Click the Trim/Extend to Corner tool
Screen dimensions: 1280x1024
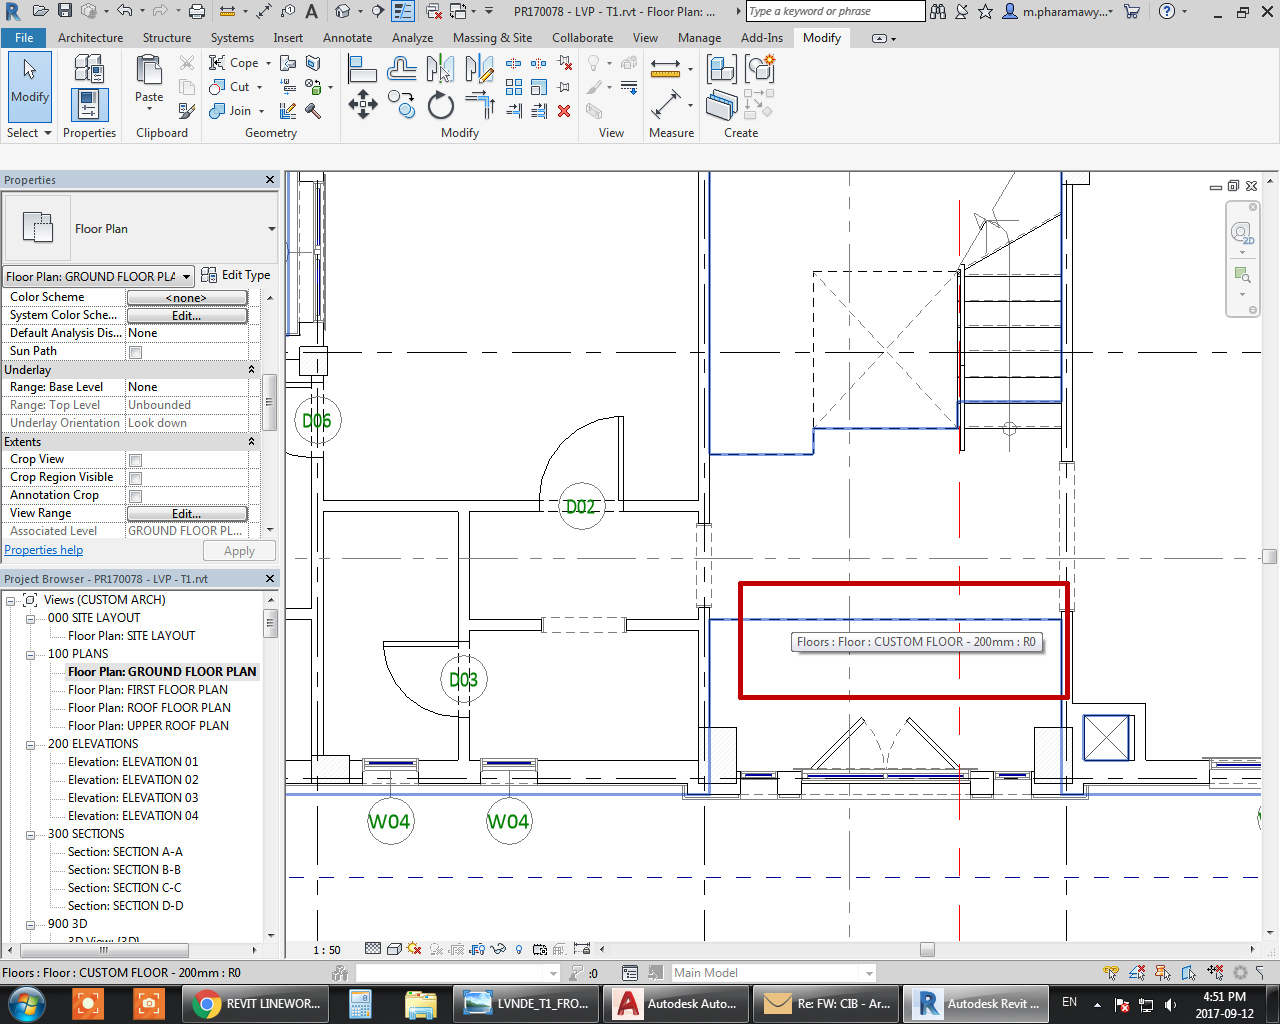tap(480, 104)
